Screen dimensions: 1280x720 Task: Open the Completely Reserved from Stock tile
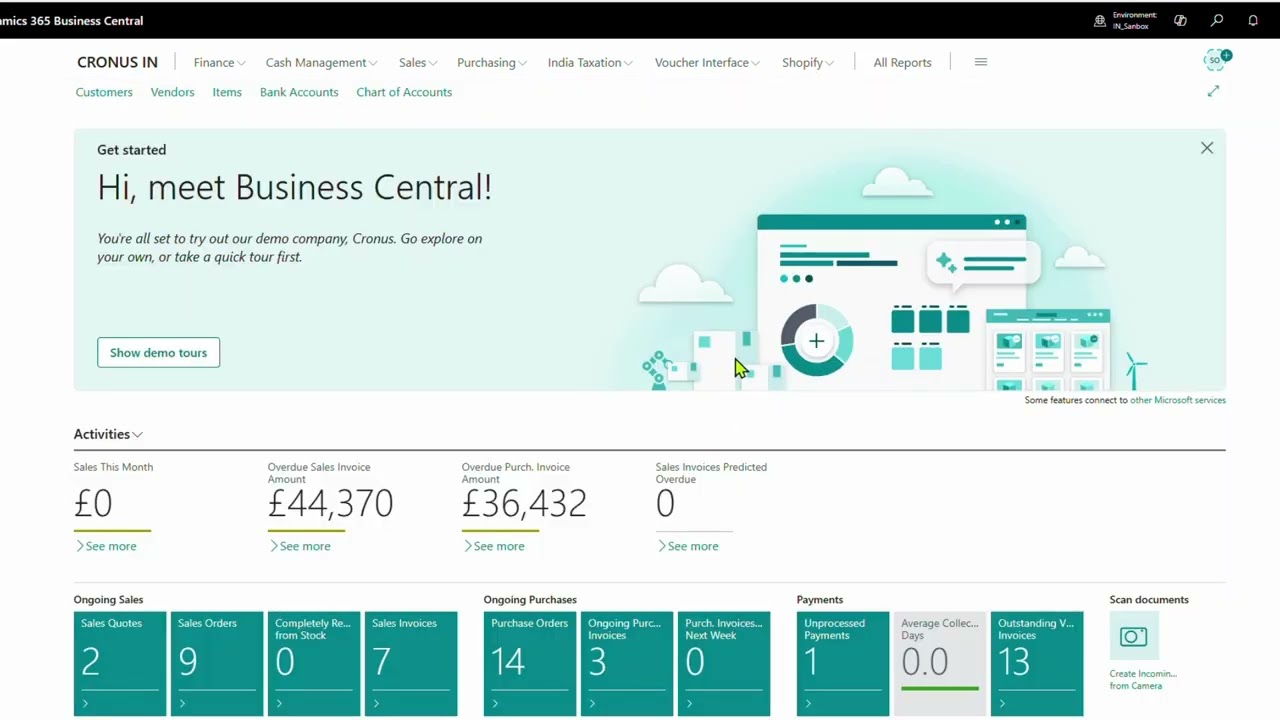[314, 664]
